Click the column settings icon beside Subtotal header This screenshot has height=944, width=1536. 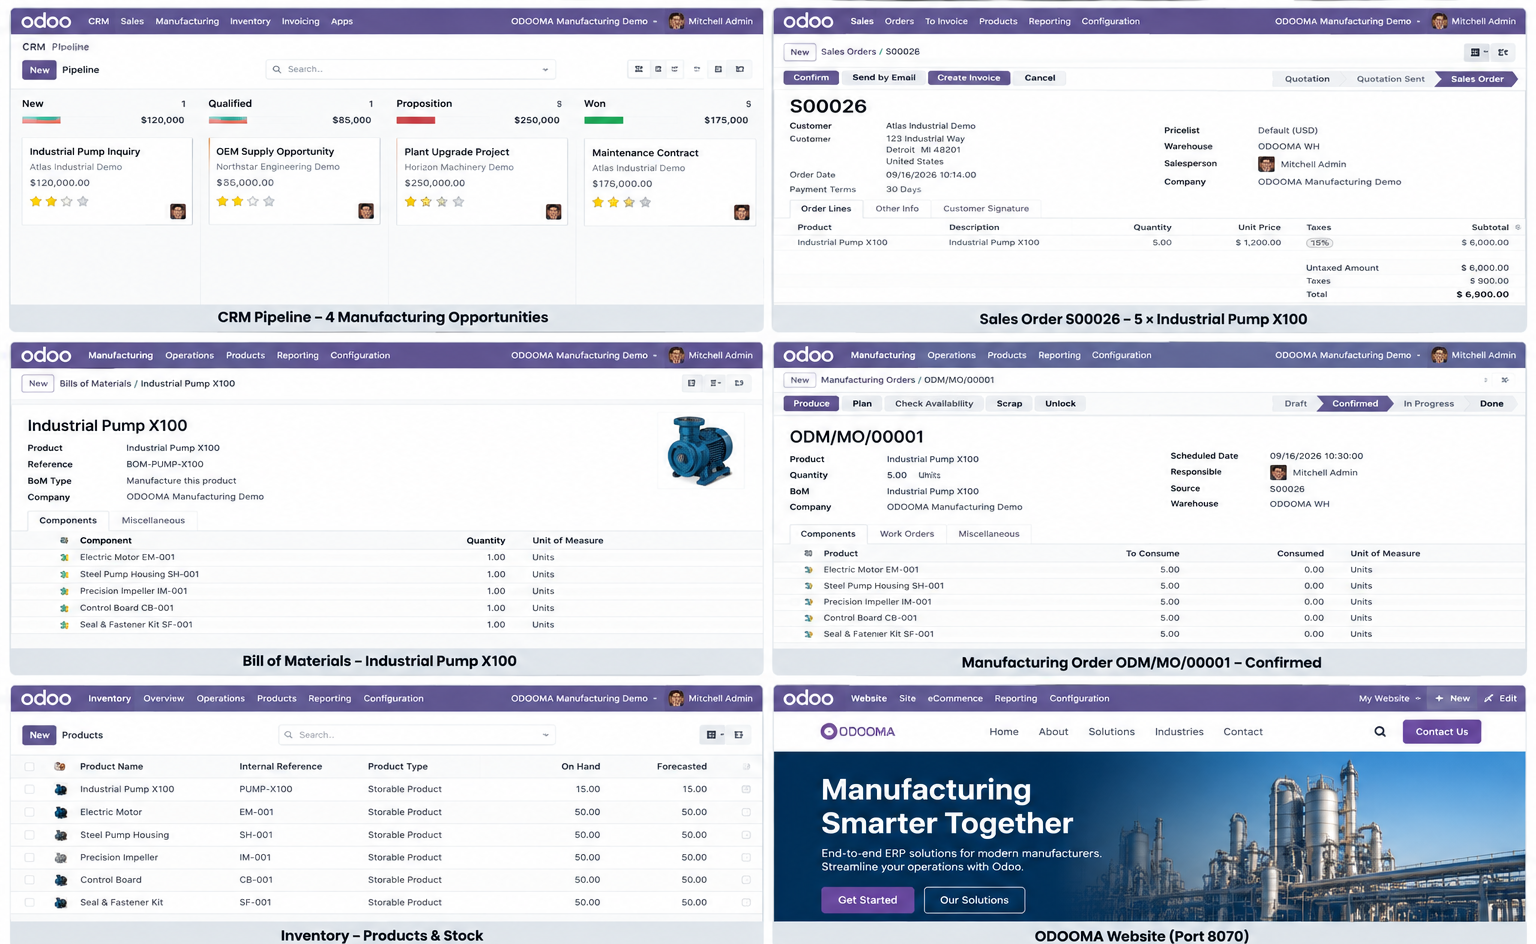click(1517, 227)
